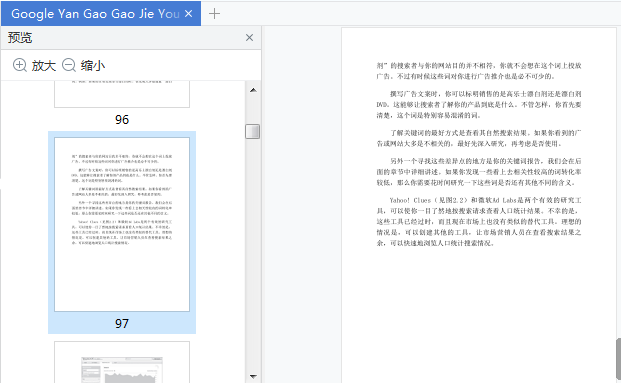Click the paragraph beginning 撰写广告文案时
Viewport: 621px width, 383px height.
[x=479, y=105]
